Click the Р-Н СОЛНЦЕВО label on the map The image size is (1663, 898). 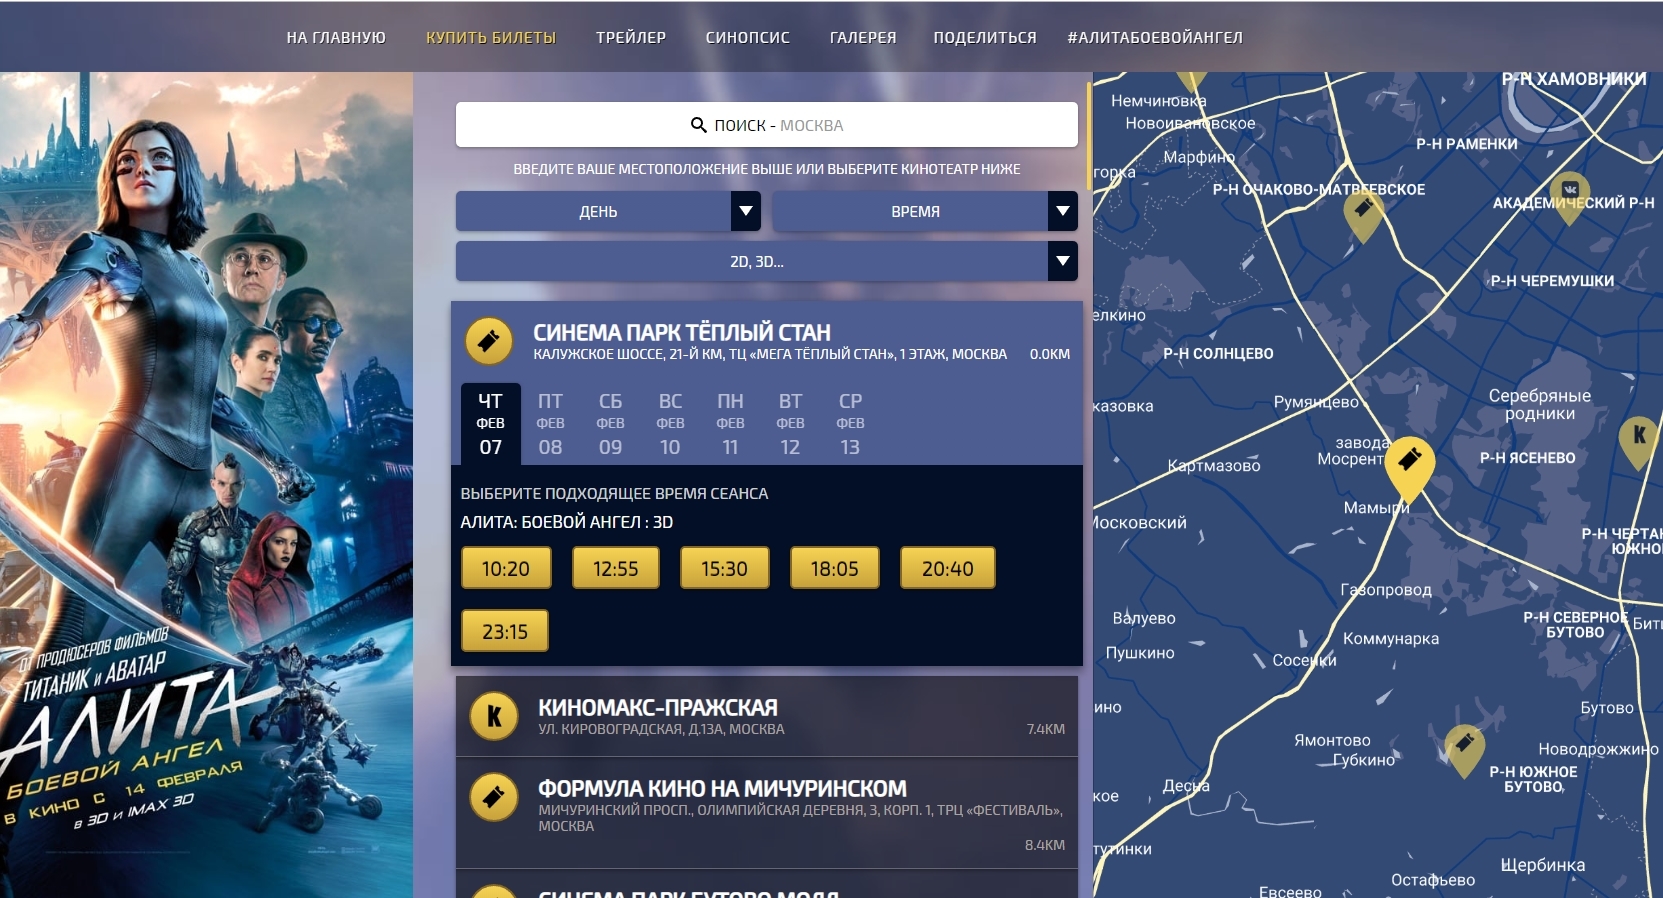(x=1218, y=354)
